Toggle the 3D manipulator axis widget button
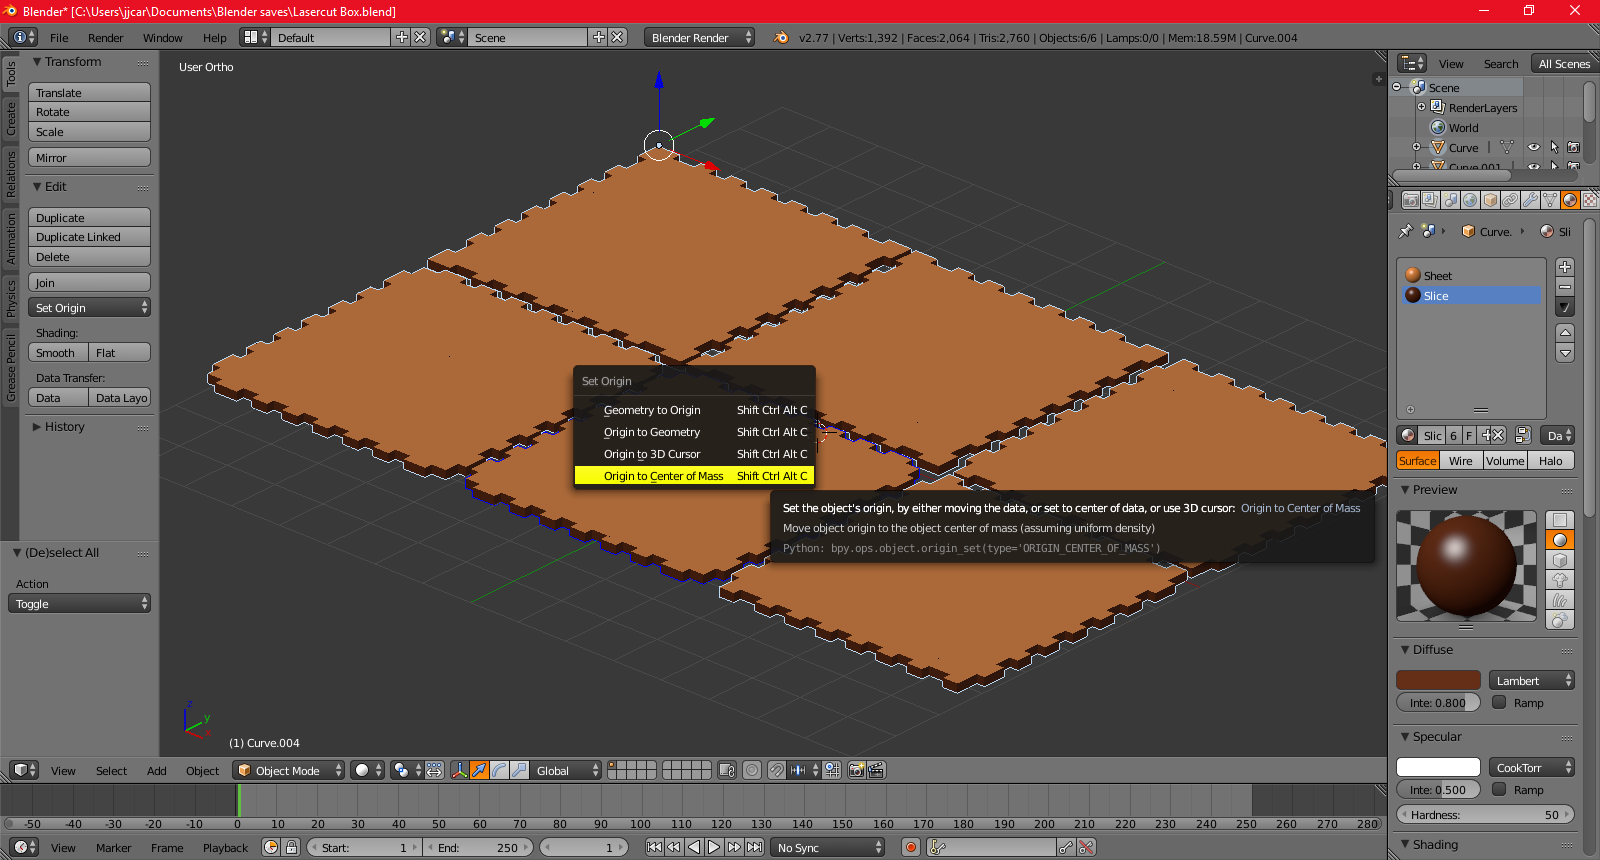This screenshot has width=1600, height=860. tap(459, 770)
